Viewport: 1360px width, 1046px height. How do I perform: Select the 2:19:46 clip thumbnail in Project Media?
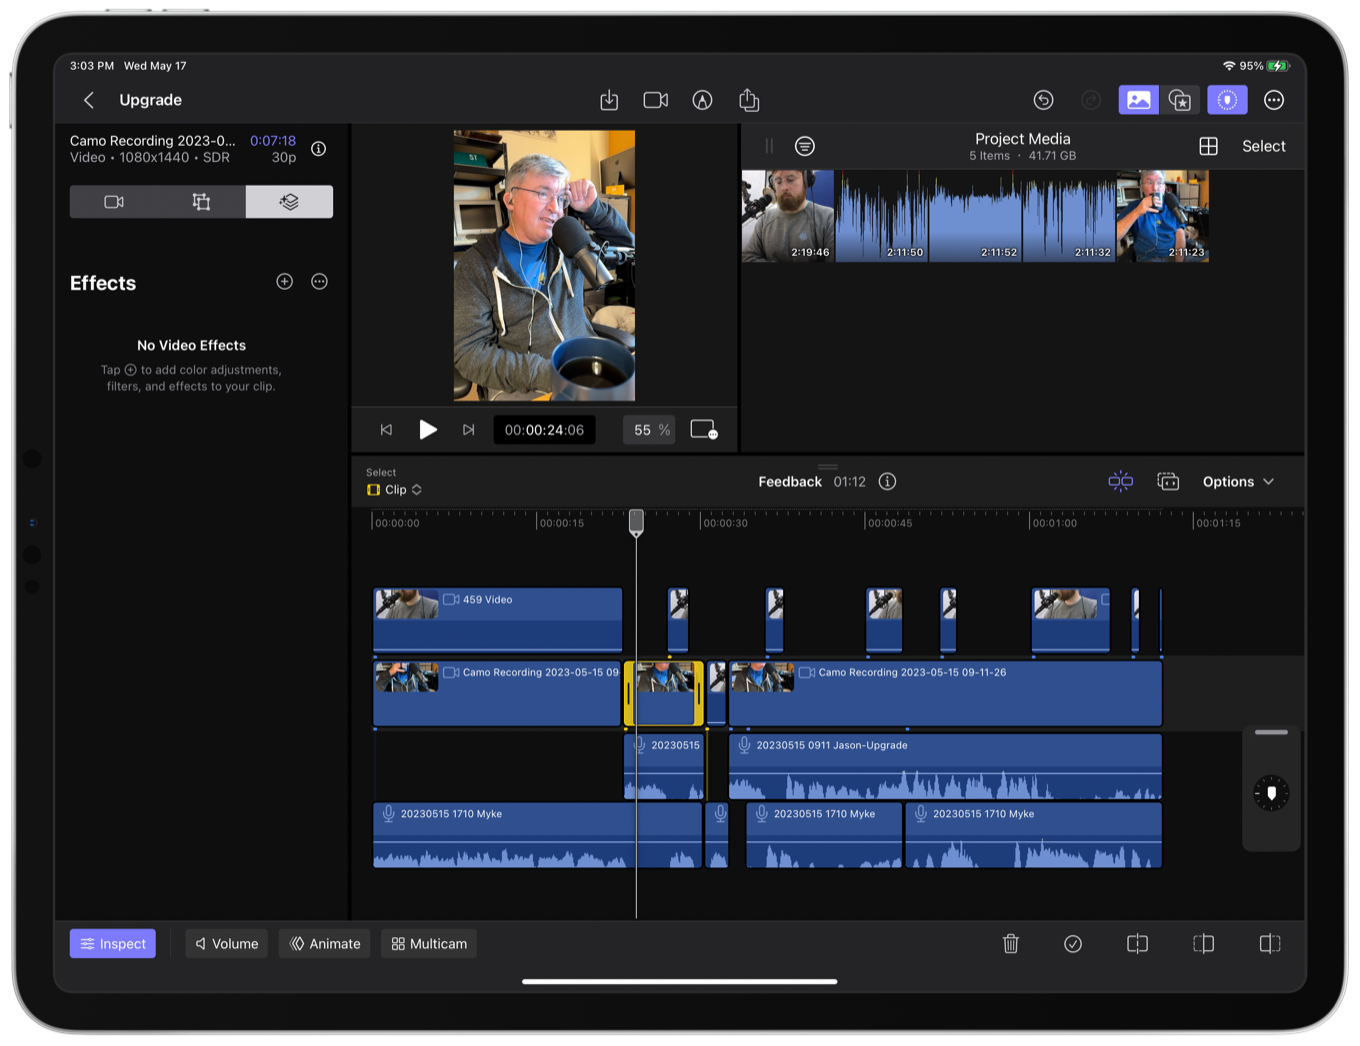coord(787,215)
